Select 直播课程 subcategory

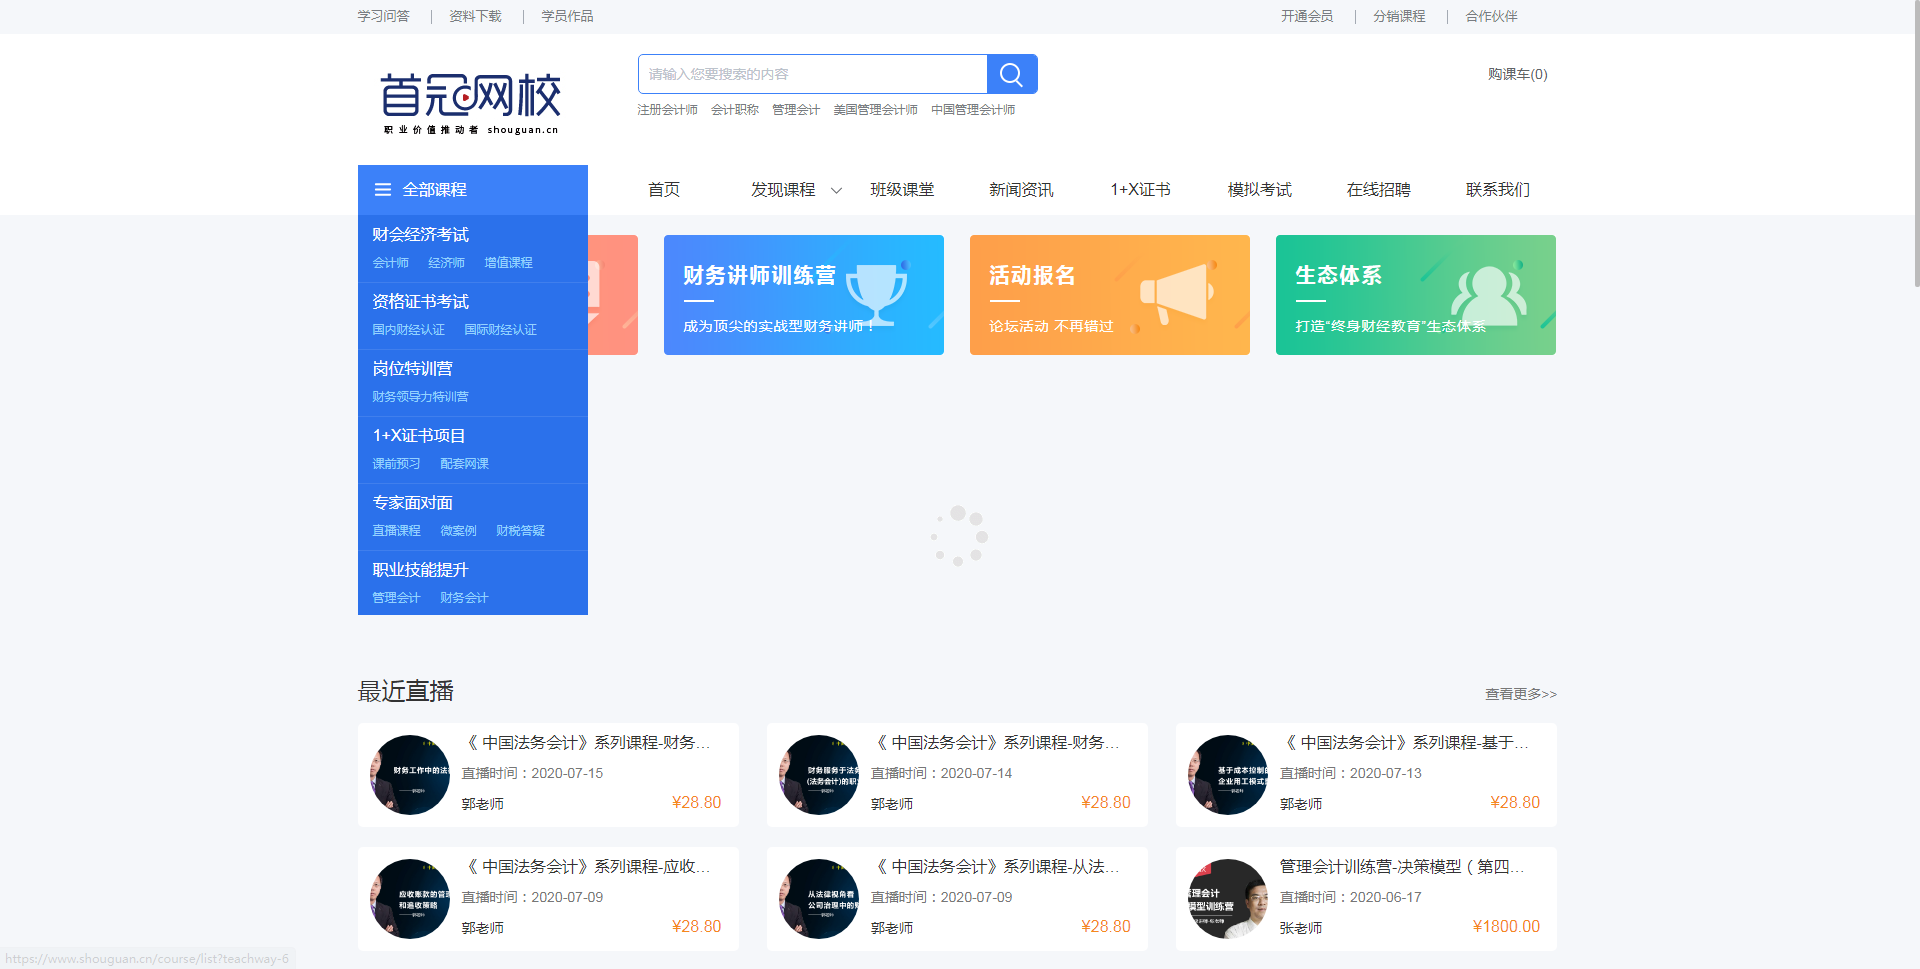tap(396, 531)
